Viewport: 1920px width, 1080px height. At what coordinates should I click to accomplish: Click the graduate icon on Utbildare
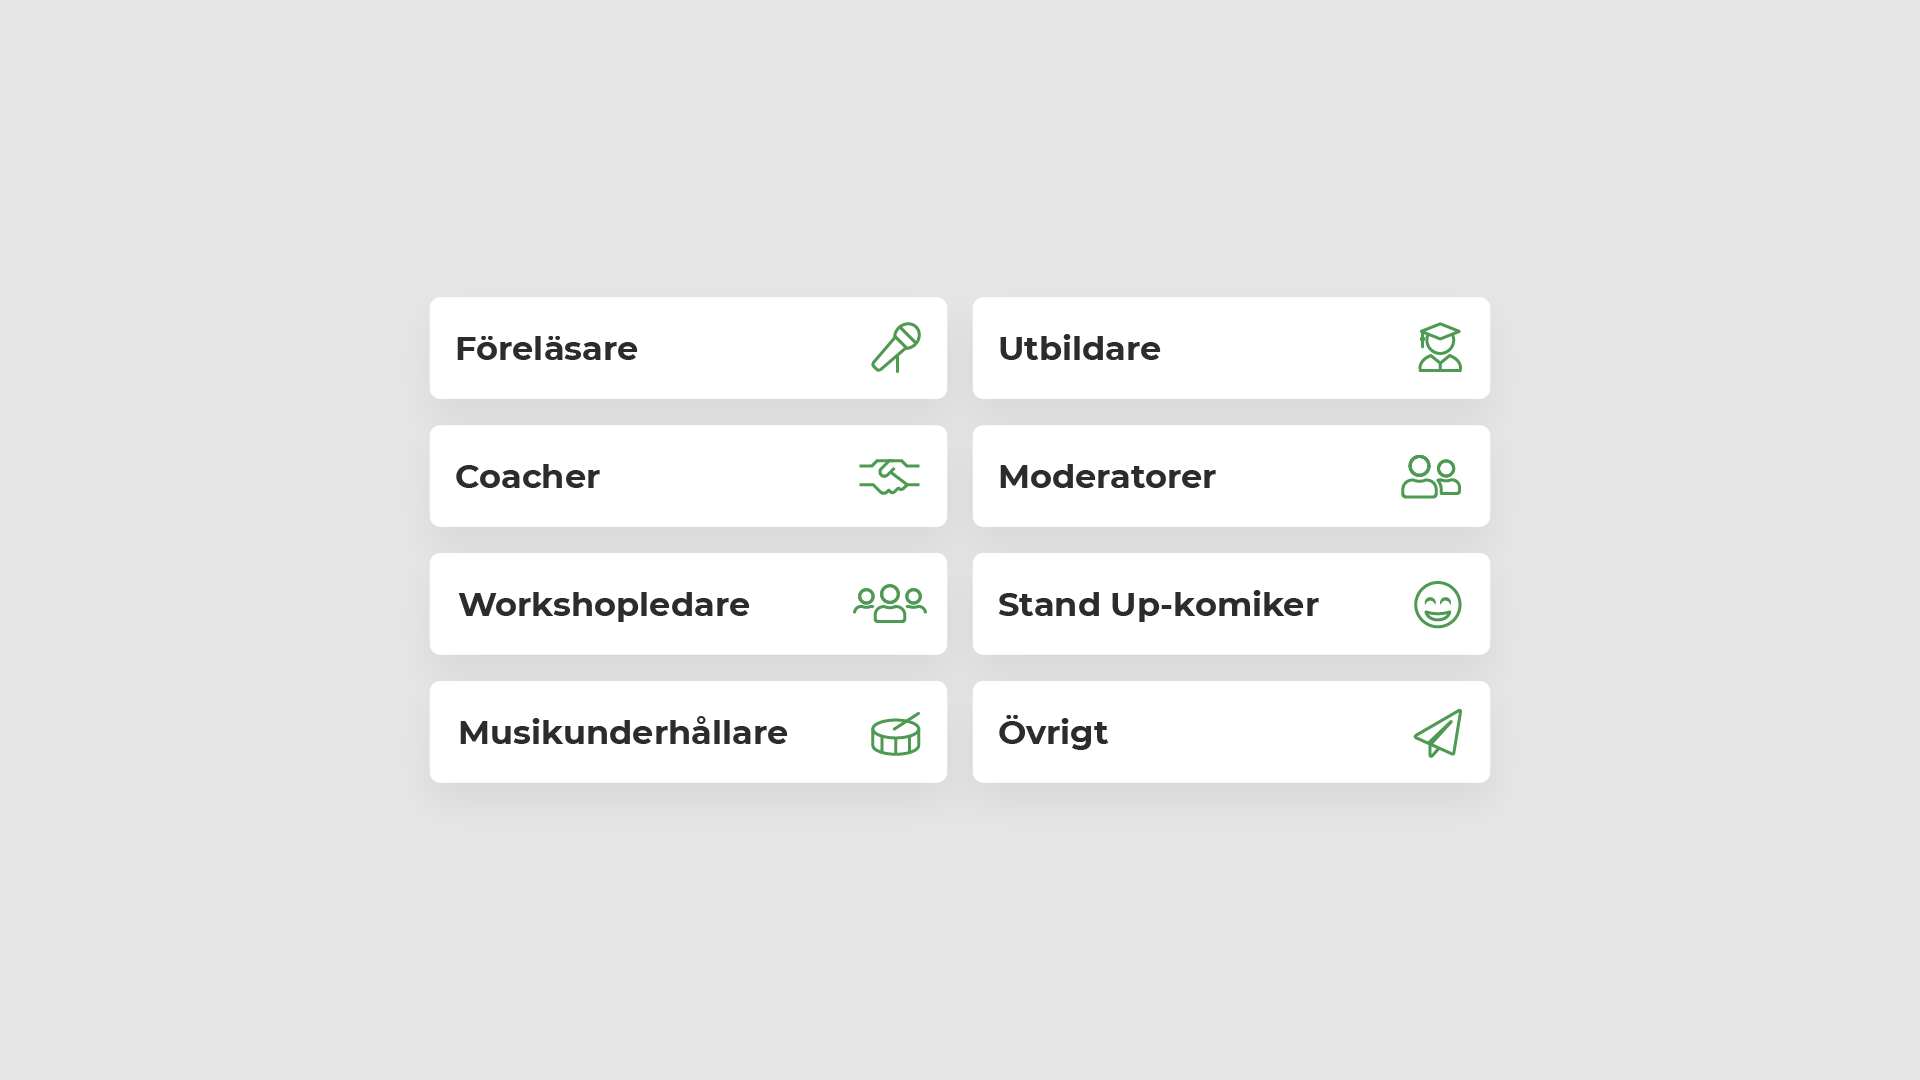coord(1440,347)
